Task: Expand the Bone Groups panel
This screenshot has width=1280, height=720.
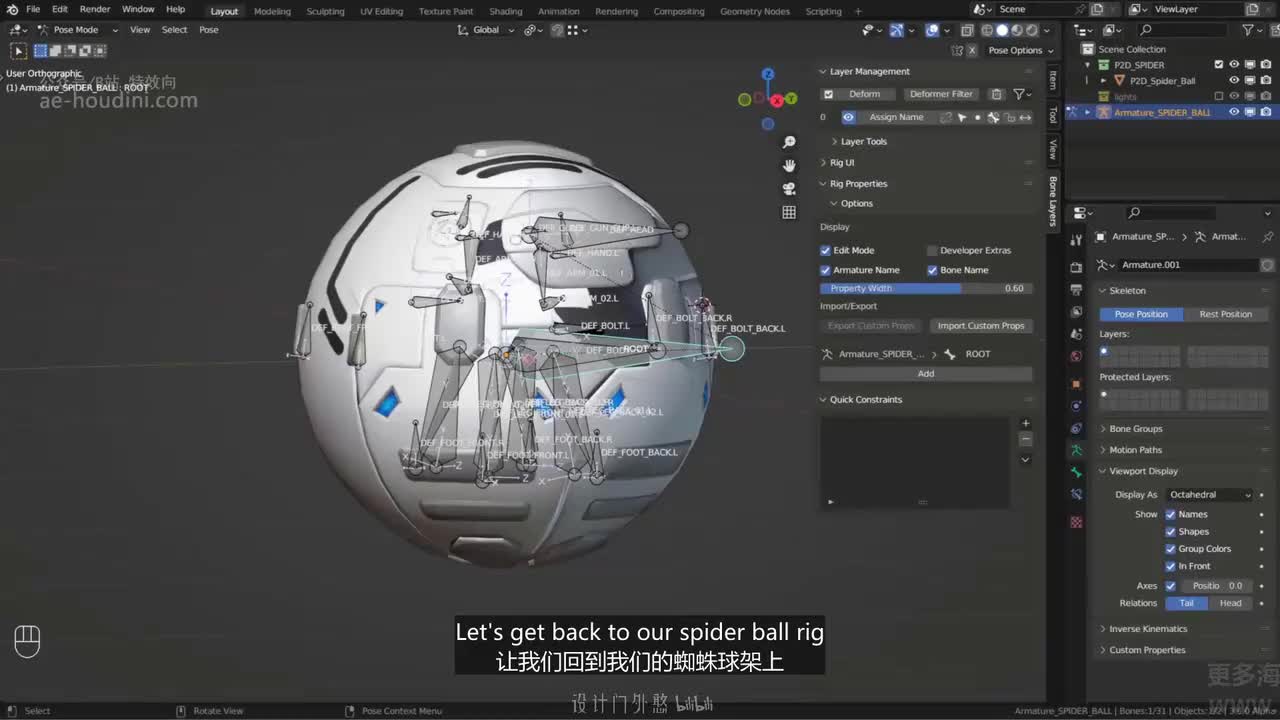Action: coord(1135,429)
